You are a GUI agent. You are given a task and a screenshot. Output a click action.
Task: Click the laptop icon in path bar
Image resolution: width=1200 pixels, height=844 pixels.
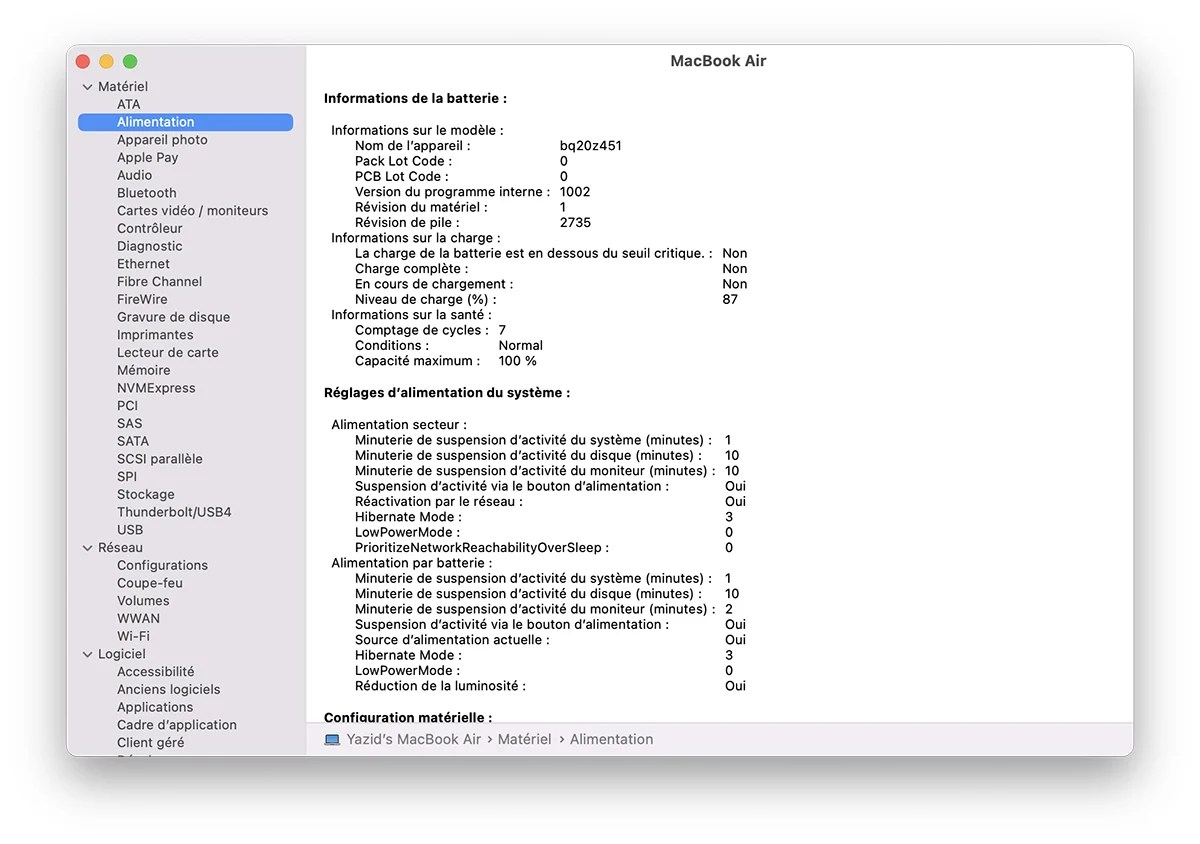pyautogui.click(x=332, y=739)
